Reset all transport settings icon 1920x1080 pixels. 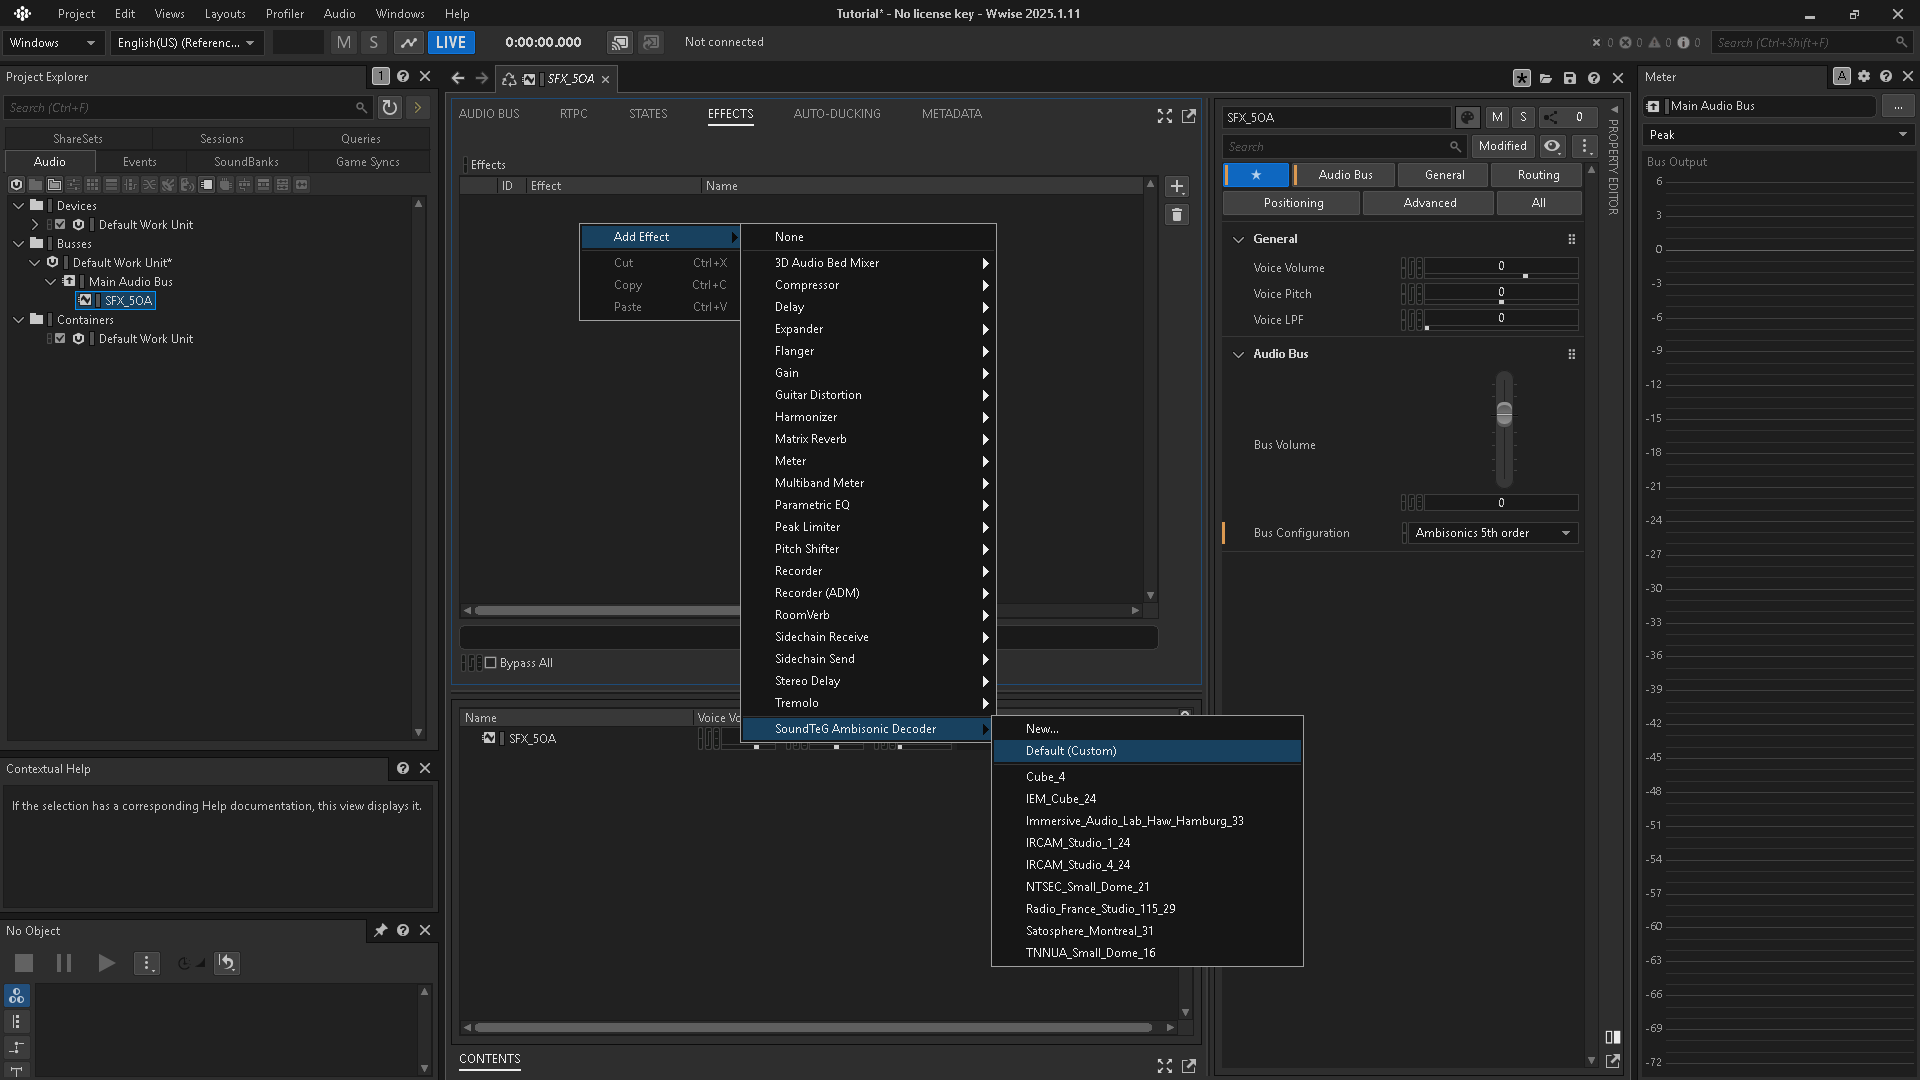227,963
